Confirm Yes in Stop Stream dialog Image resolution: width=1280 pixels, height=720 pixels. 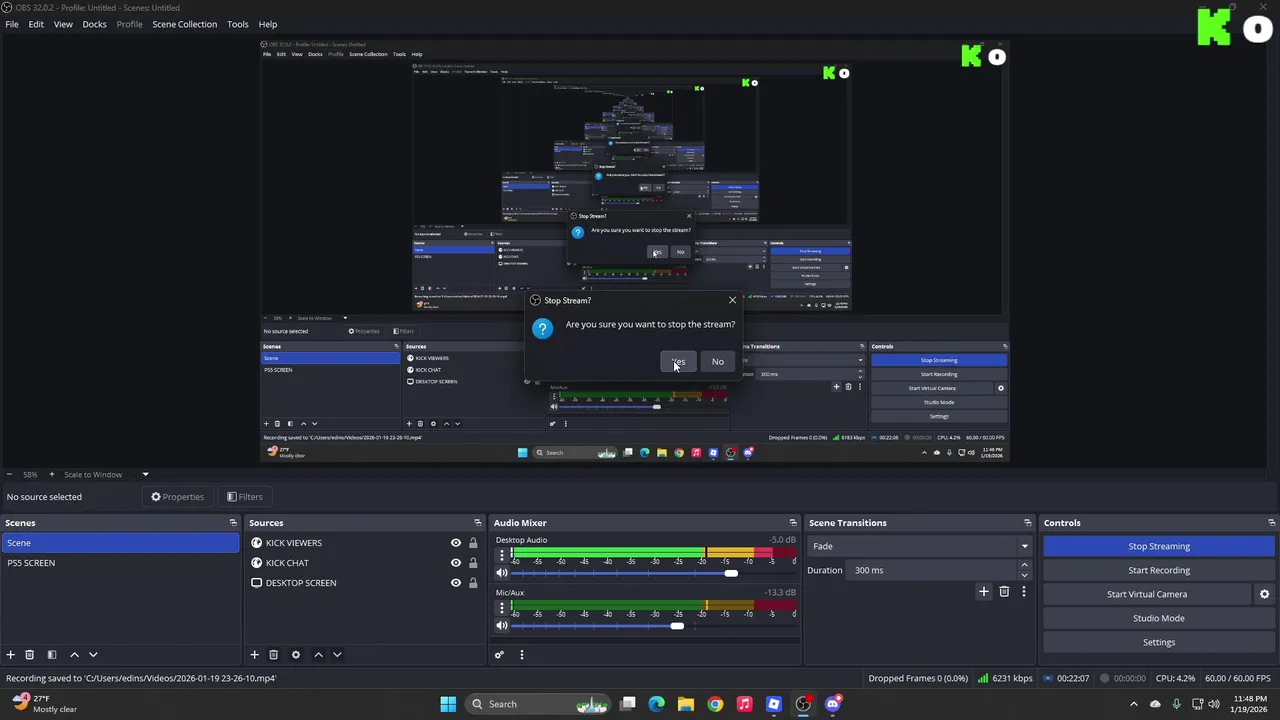point(678,362)
